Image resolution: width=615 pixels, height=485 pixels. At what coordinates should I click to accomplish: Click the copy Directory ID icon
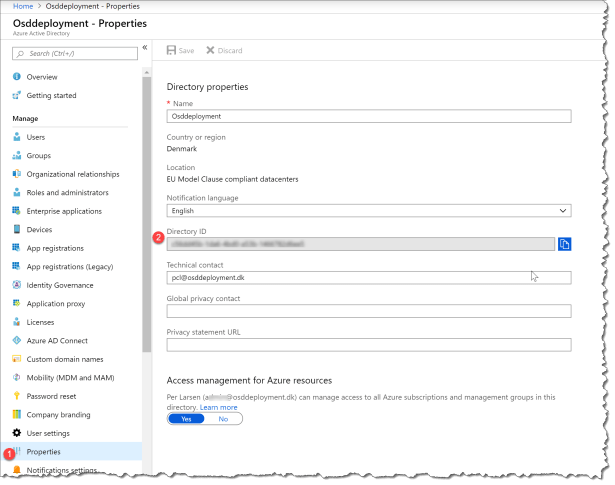click(564, 244)
